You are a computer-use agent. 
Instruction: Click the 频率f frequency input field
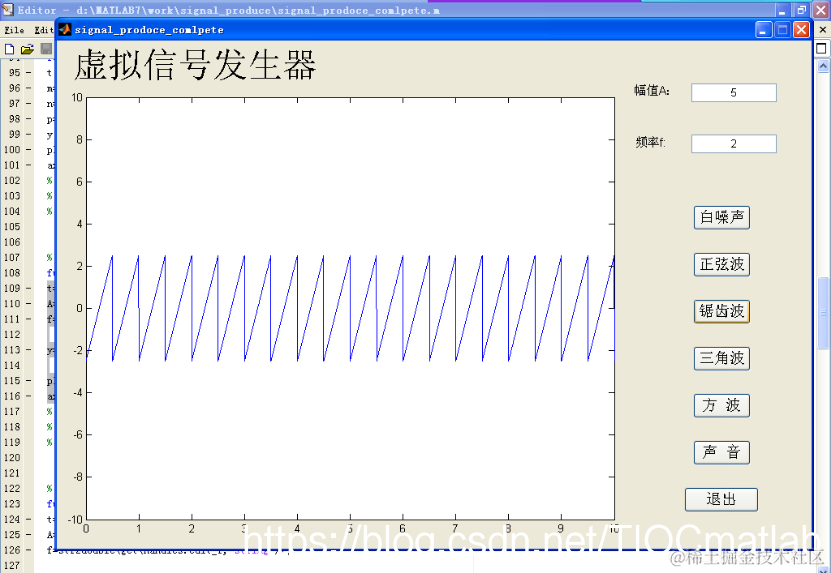(x=733, y=144)
